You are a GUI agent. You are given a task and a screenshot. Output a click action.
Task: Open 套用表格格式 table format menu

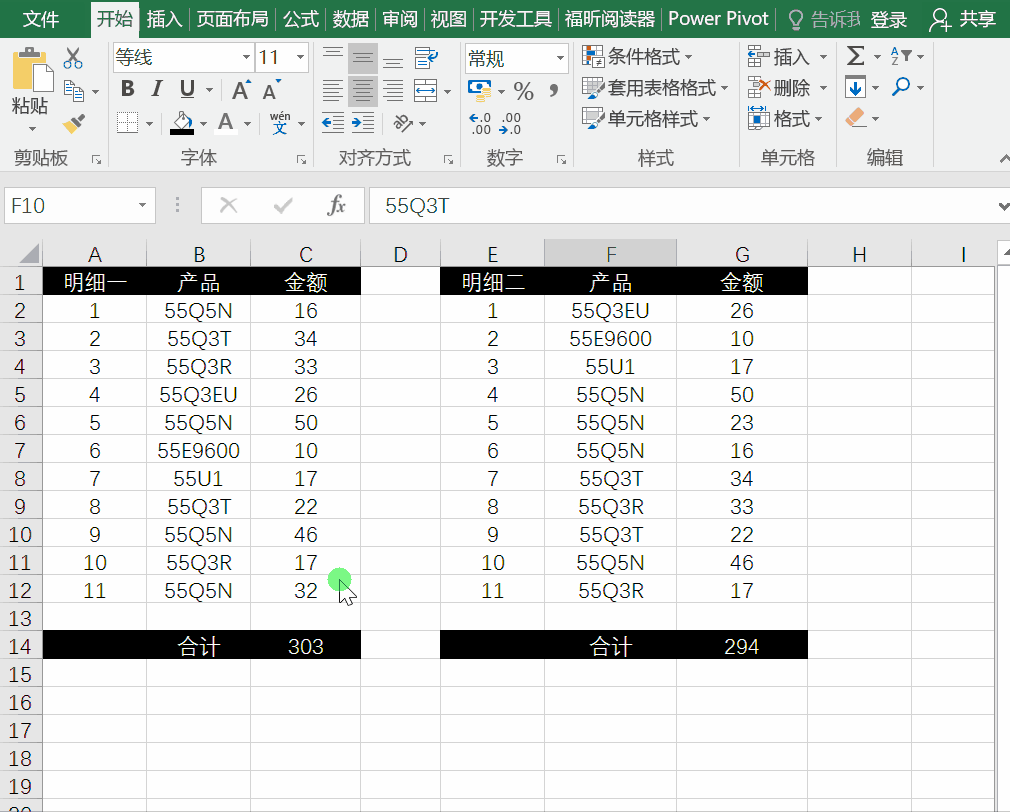point(655,88)
